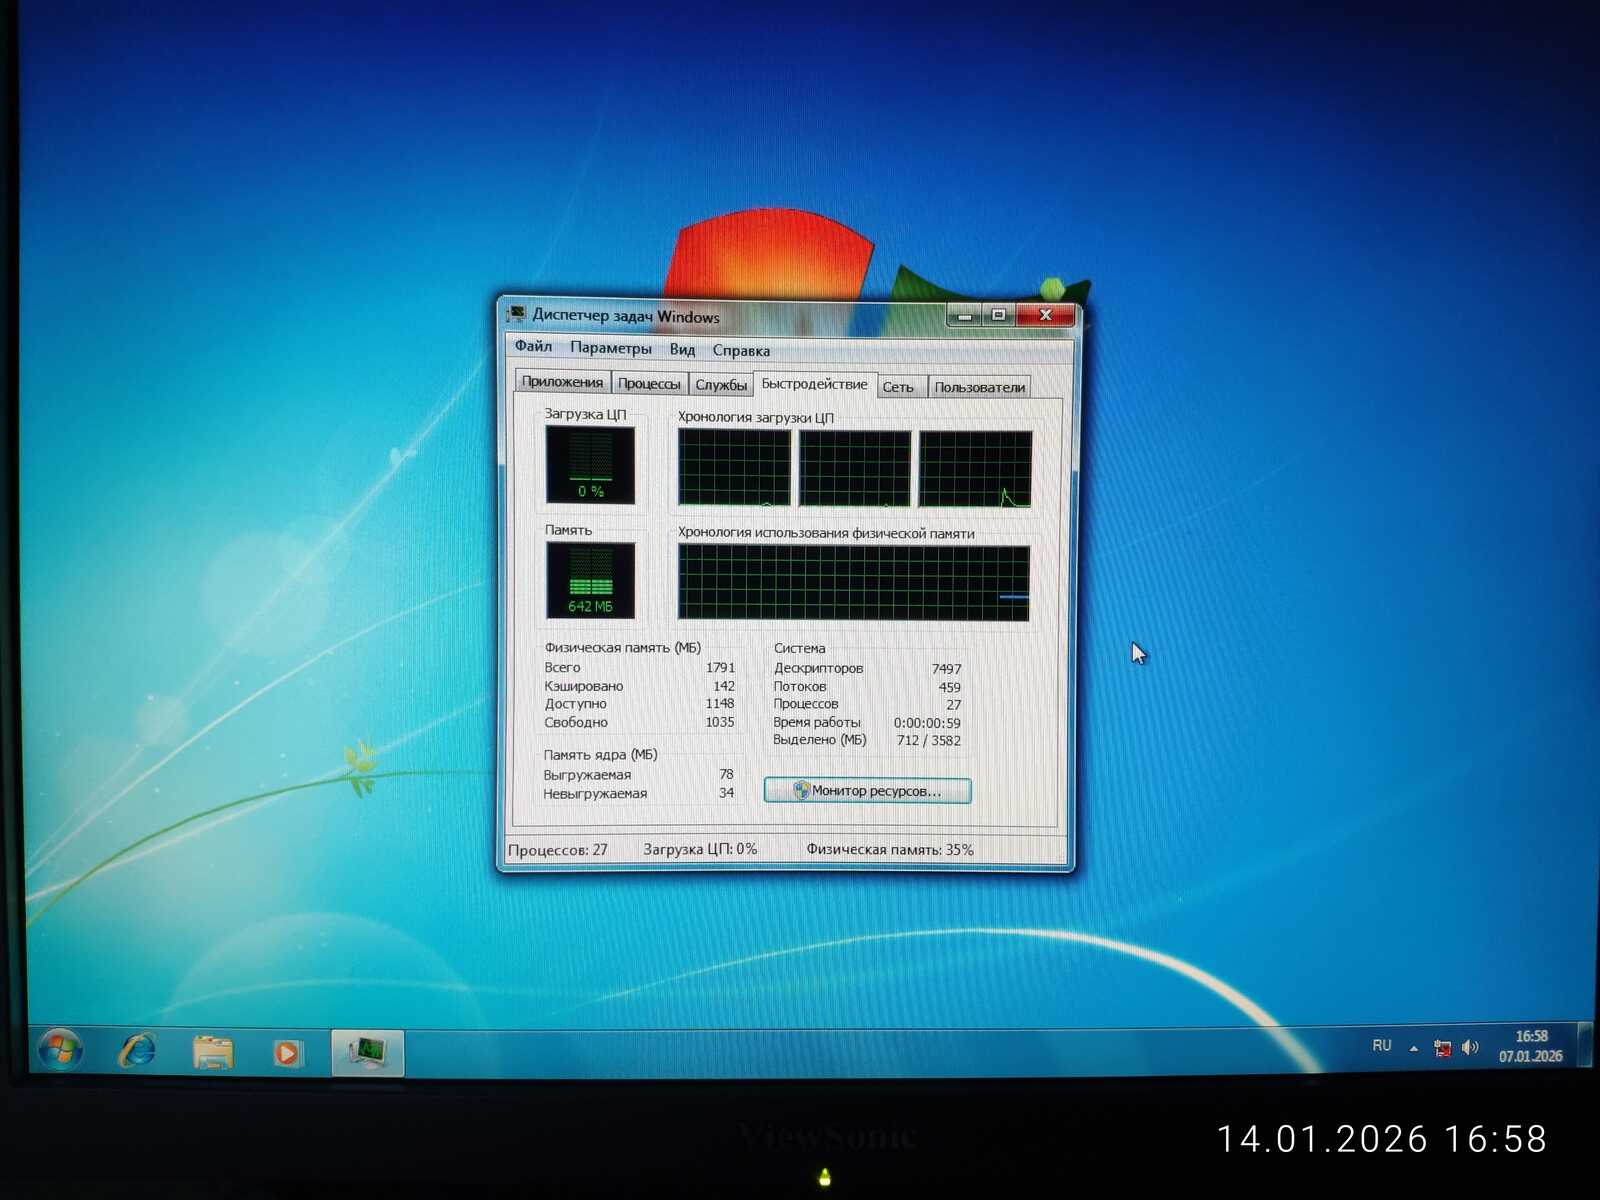
Task: Click the "Память ядра (МБ)" group heading
Action: pyautogui.click(x=600, y=755)
